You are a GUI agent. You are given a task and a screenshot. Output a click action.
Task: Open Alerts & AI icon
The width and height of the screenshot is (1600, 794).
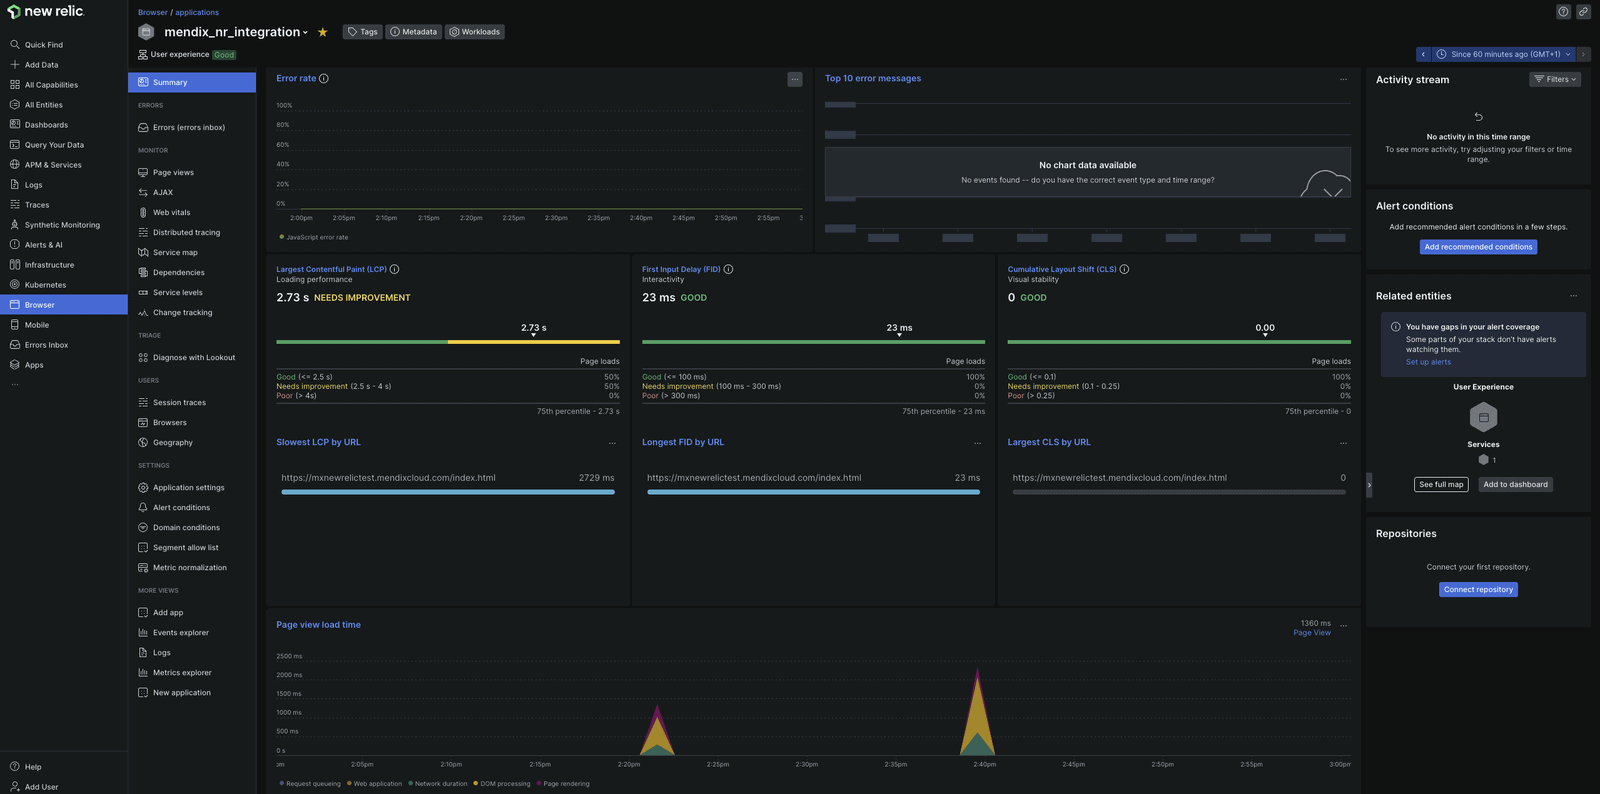tap(15, 245)
